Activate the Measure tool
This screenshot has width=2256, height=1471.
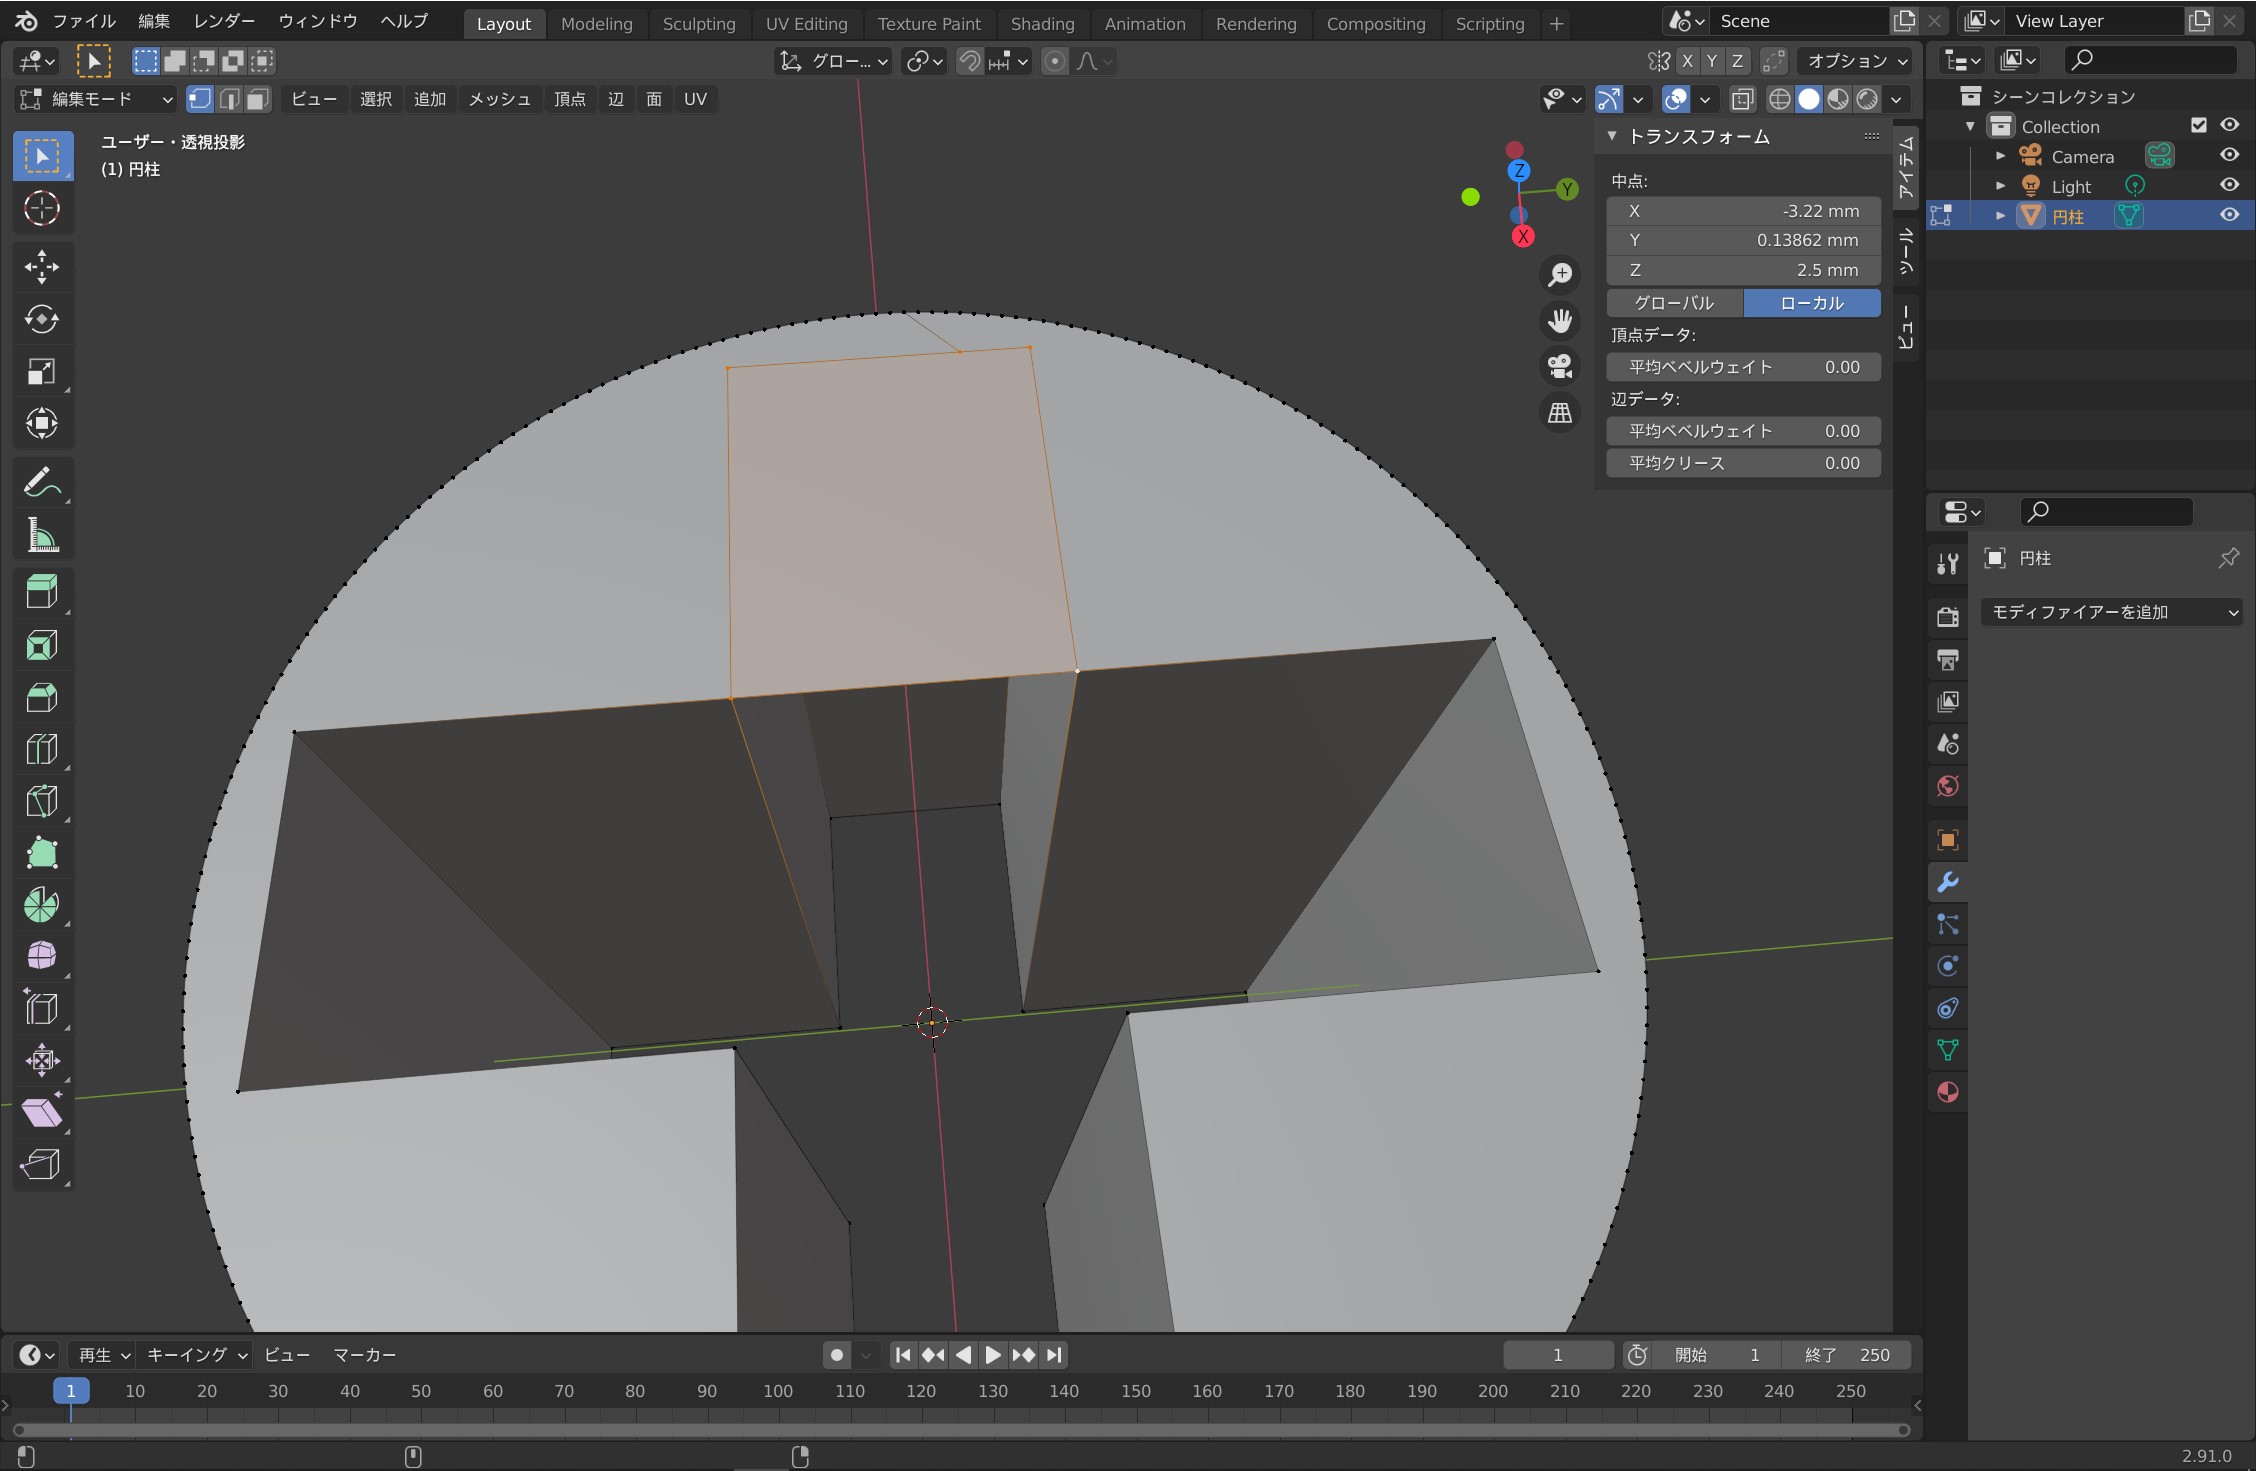click(x=41, y=536)
